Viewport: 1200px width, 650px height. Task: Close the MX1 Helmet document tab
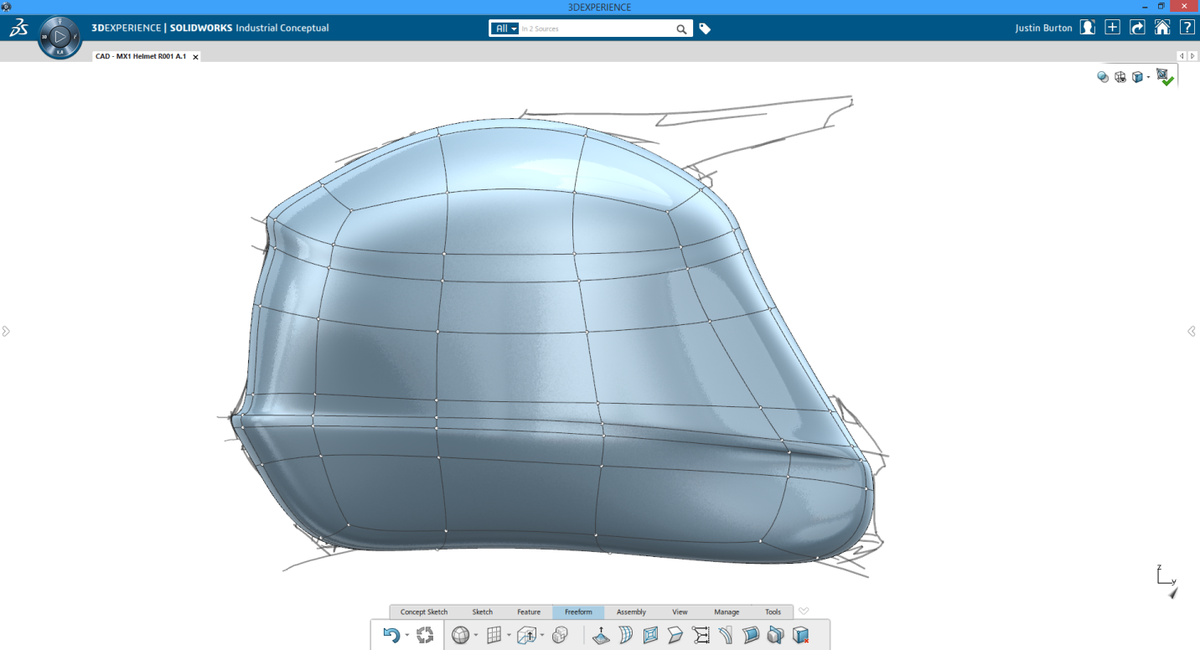pyautogui.click(x=195, y=57)
